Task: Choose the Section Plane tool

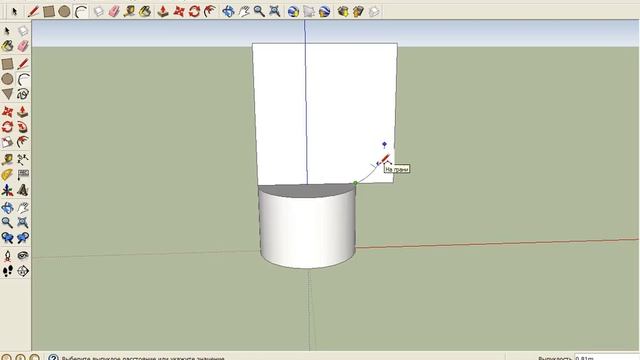Action: point(23,271)
